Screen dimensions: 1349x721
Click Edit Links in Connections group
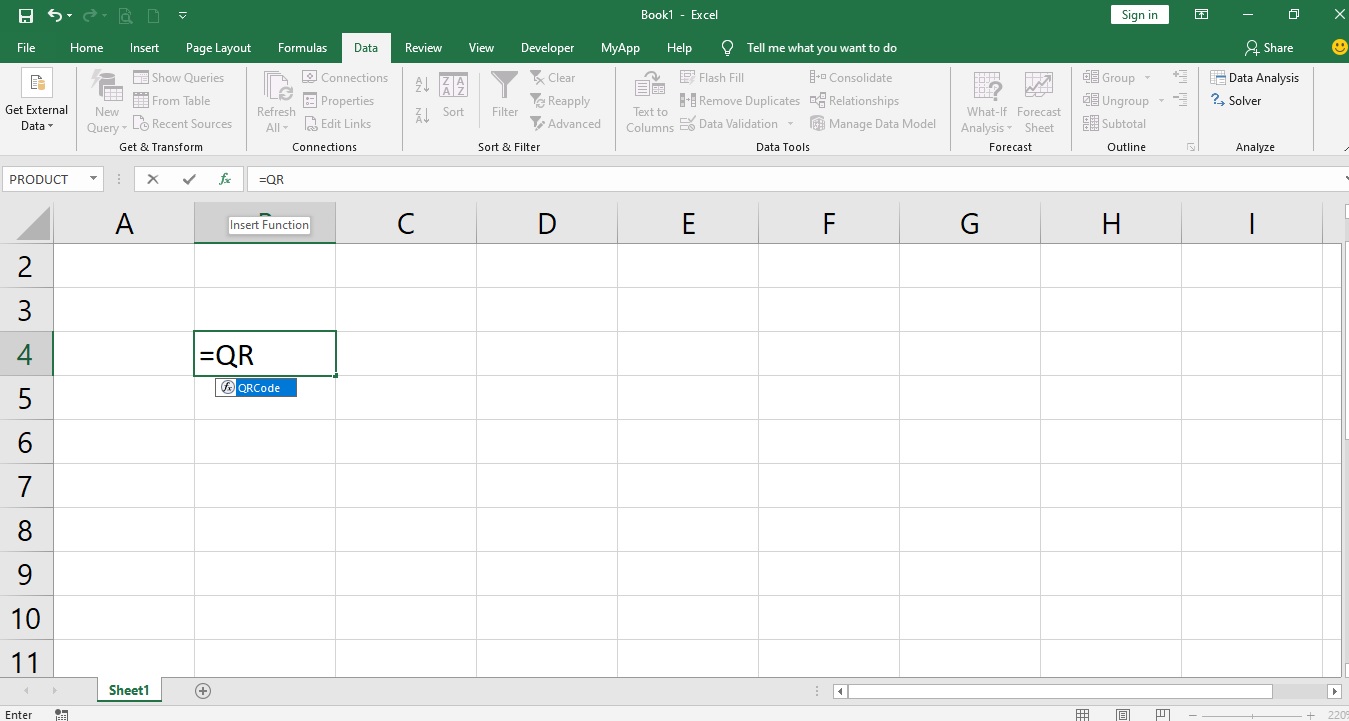pos(336,123)
